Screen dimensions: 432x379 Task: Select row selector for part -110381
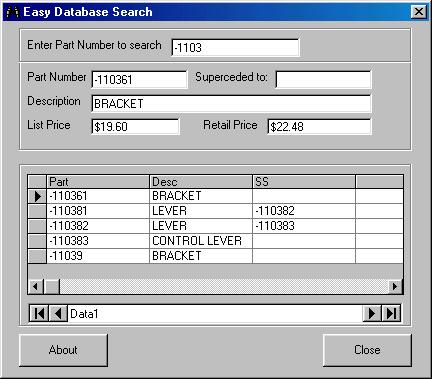coord(37,211)
